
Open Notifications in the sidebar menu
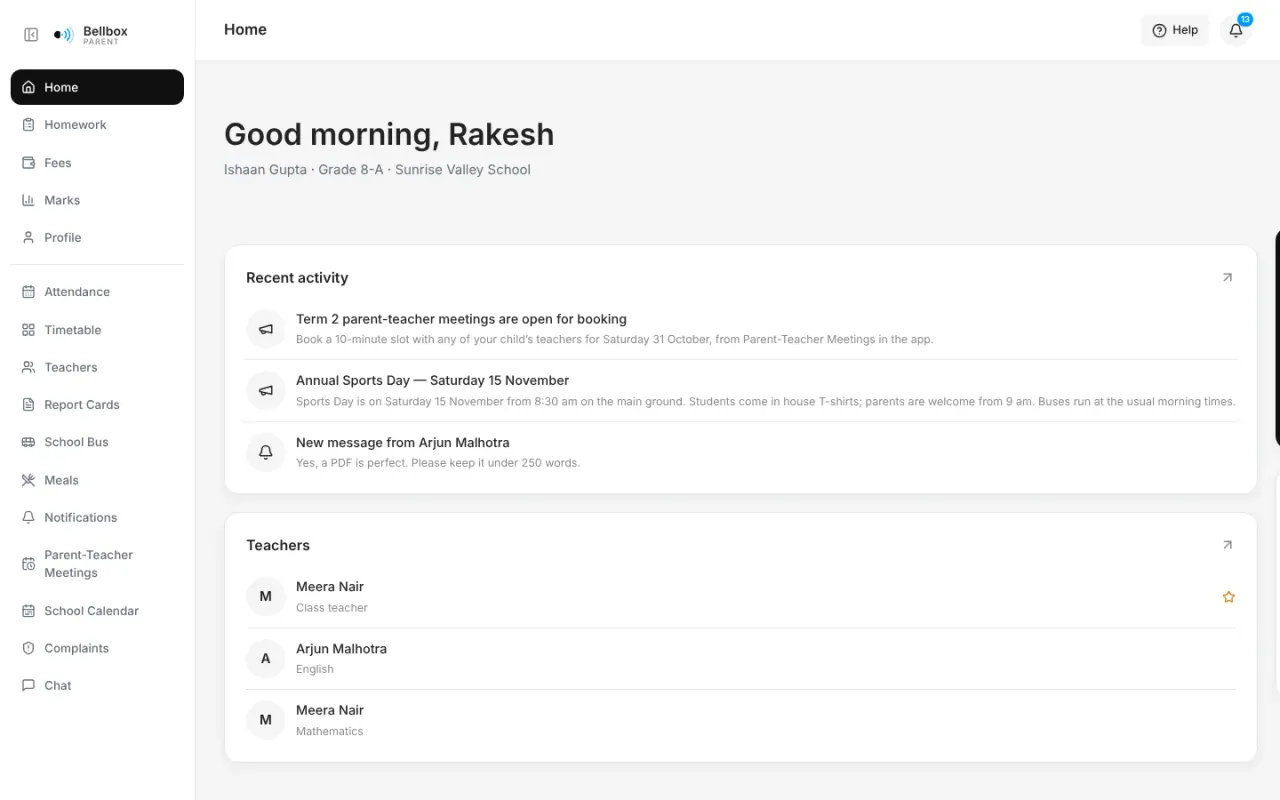(x=97, y=518)
